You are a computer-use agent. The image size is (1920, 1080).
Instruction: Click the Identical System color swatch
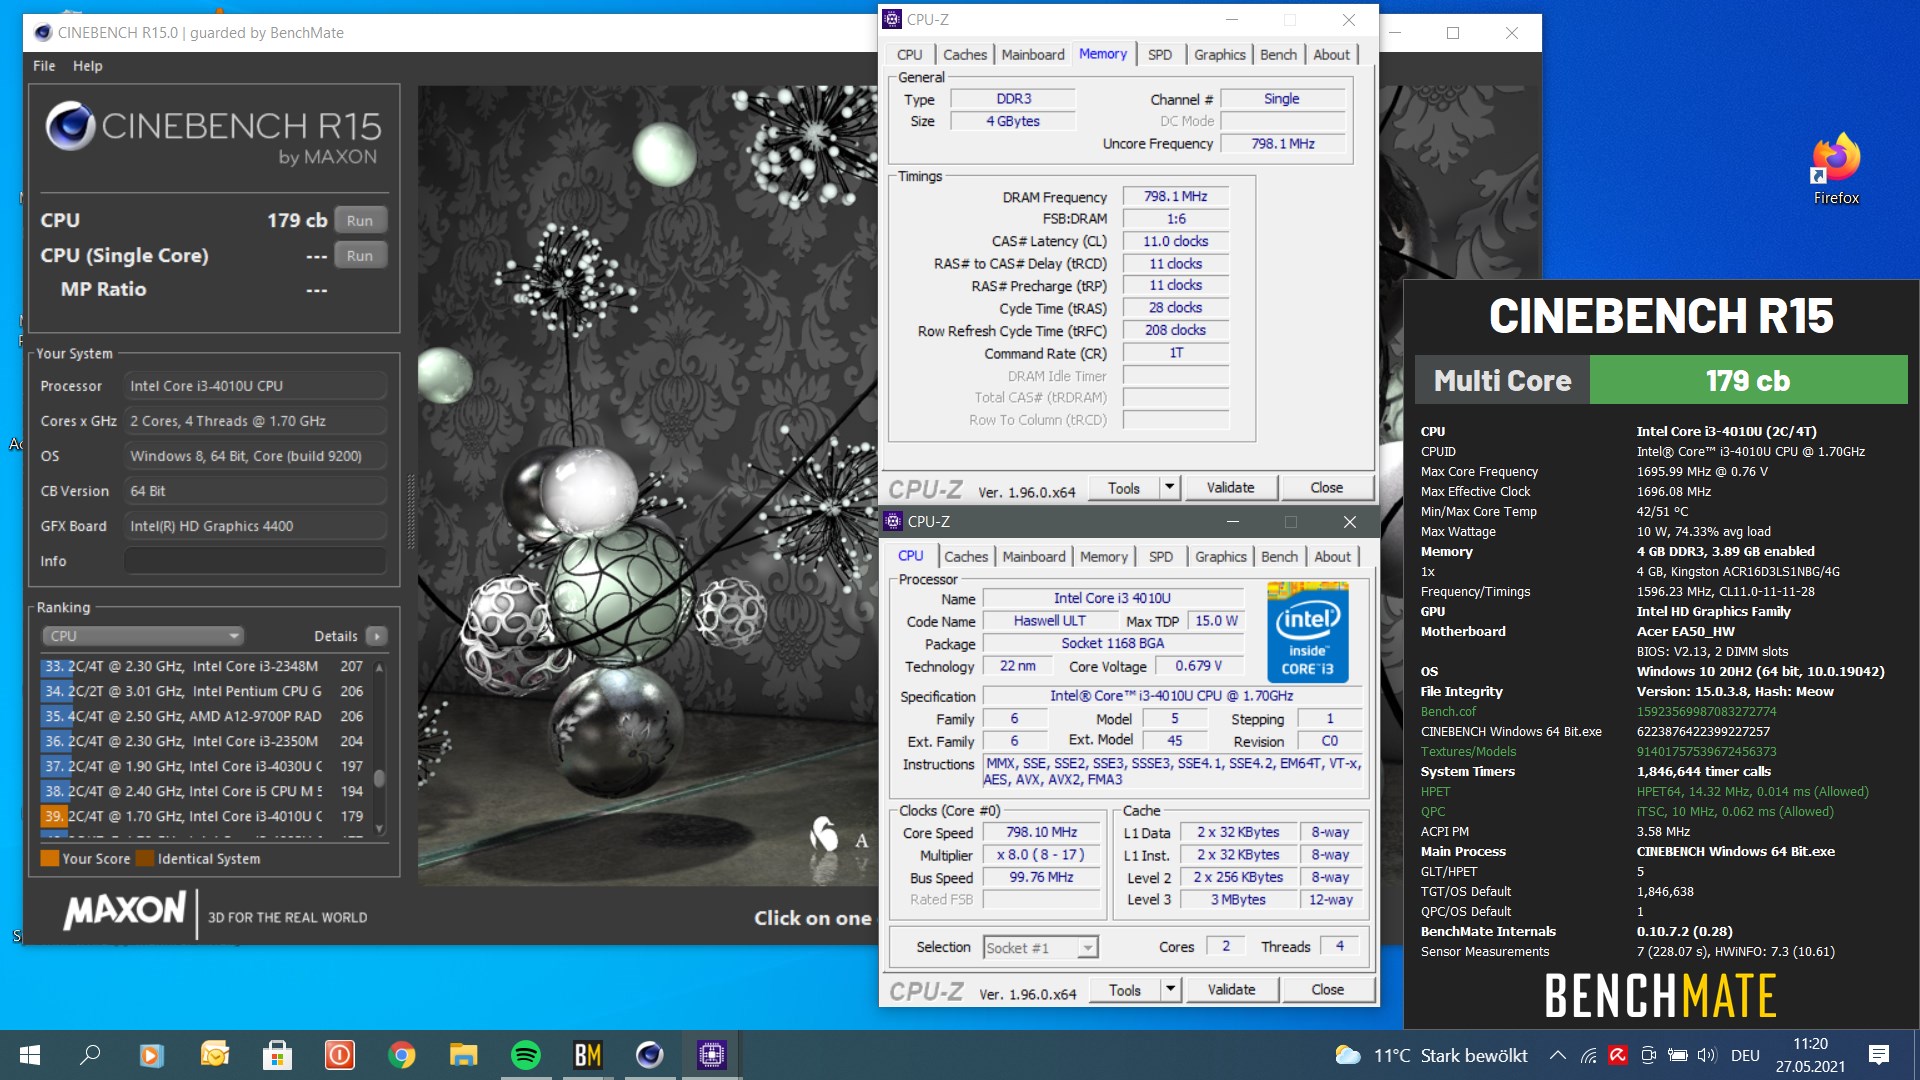(x=145, y=858)
